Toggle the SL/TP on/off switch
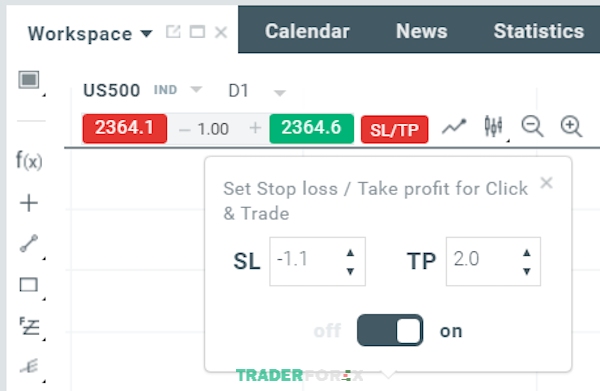This screenshot has height=391, width=600. tap(390, 330)
